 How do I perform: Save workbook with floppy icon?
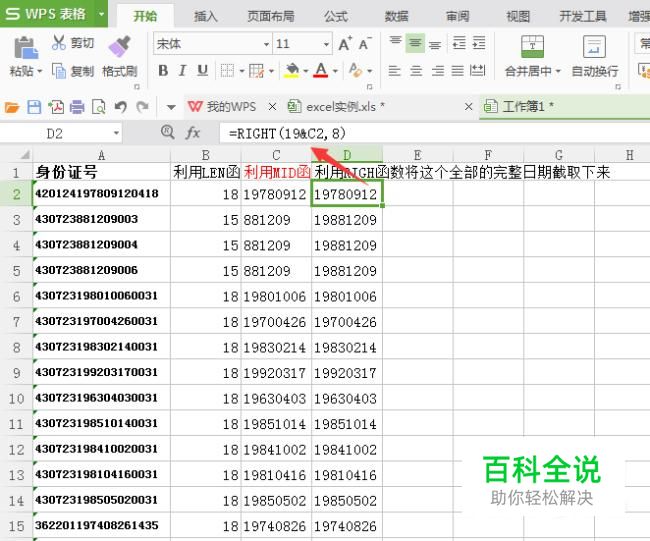point(34,107)
